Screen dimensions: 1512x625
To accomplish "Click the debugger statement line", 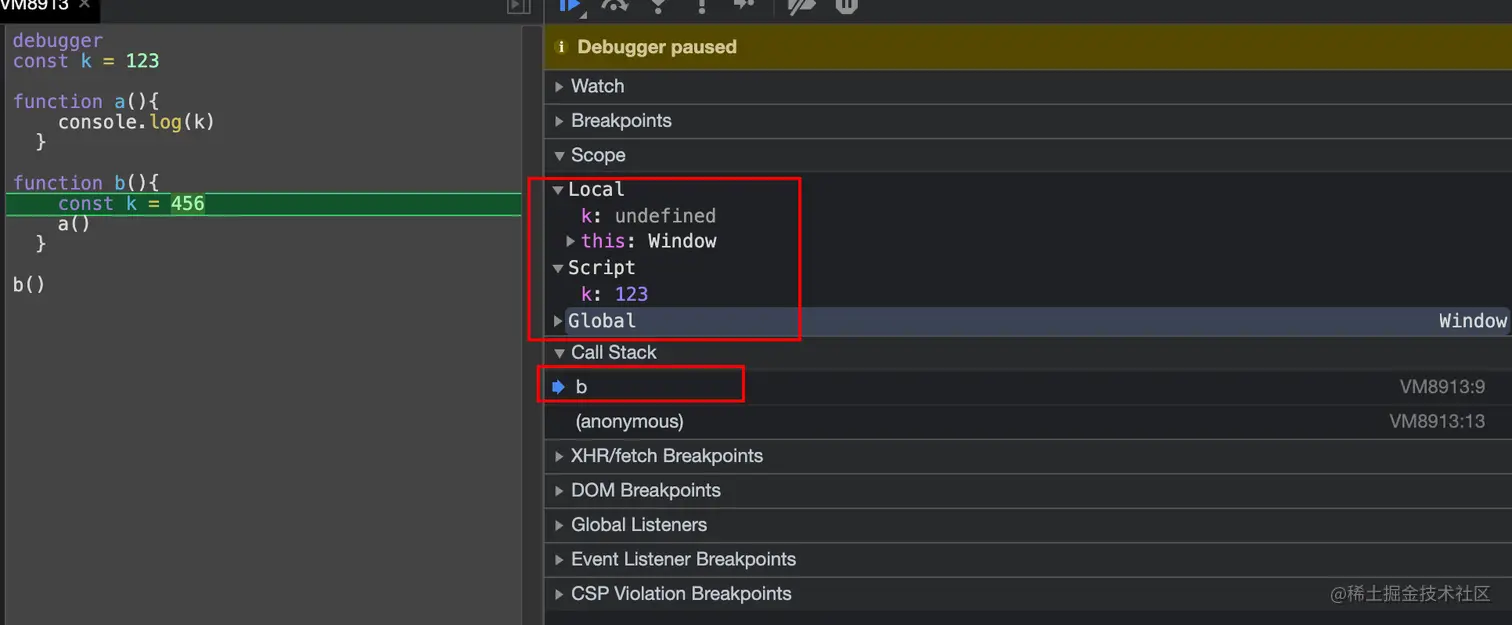I will pyautogui.click(x=58, y=41).
